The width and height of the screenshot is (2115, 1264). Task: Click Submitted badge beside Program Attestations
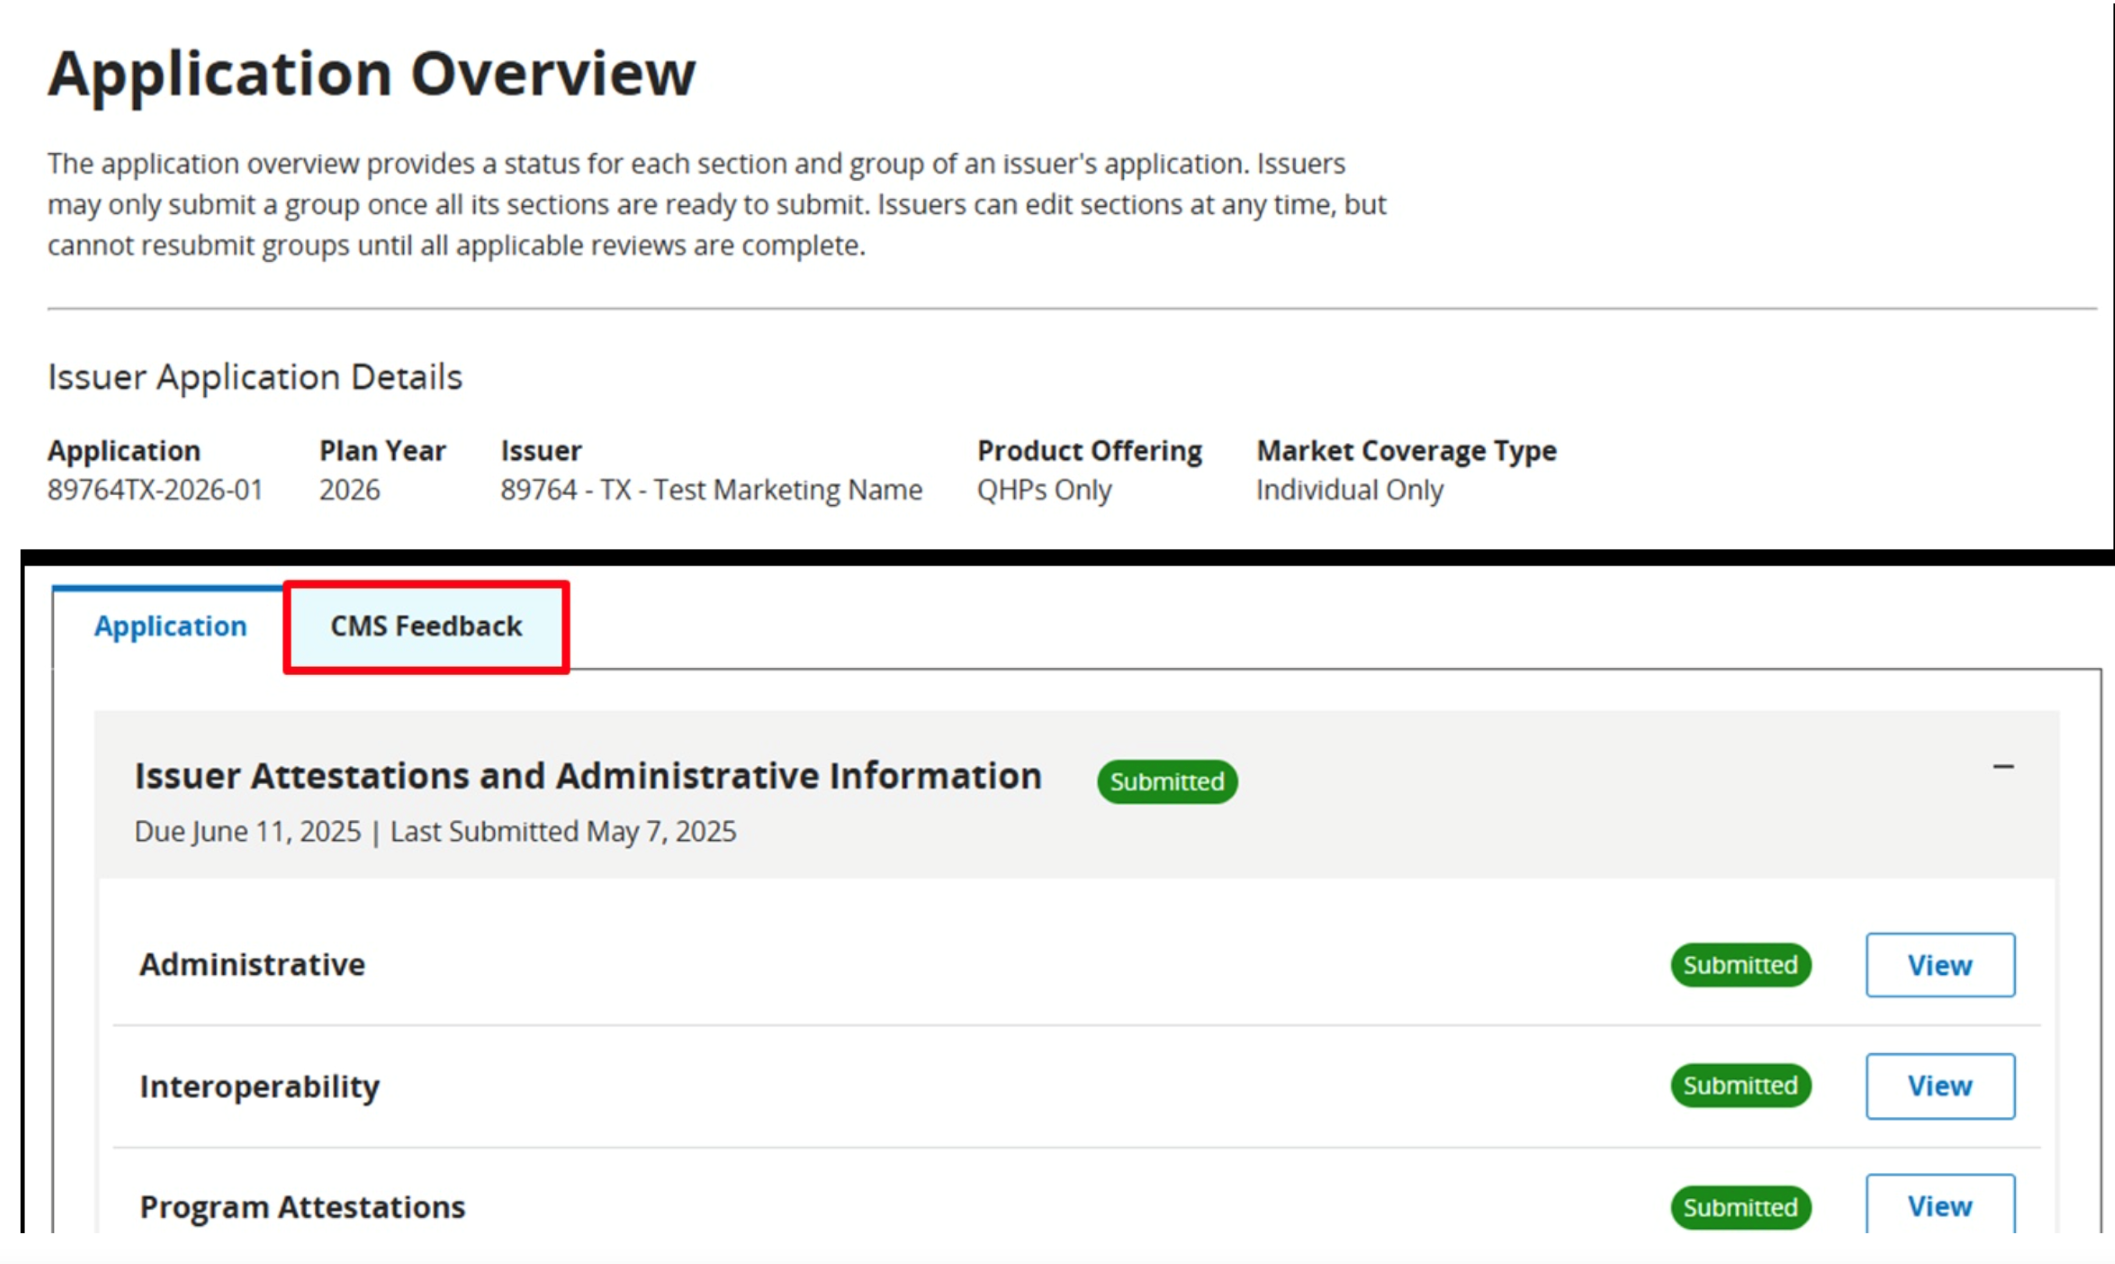(x=1740, y=1207)
